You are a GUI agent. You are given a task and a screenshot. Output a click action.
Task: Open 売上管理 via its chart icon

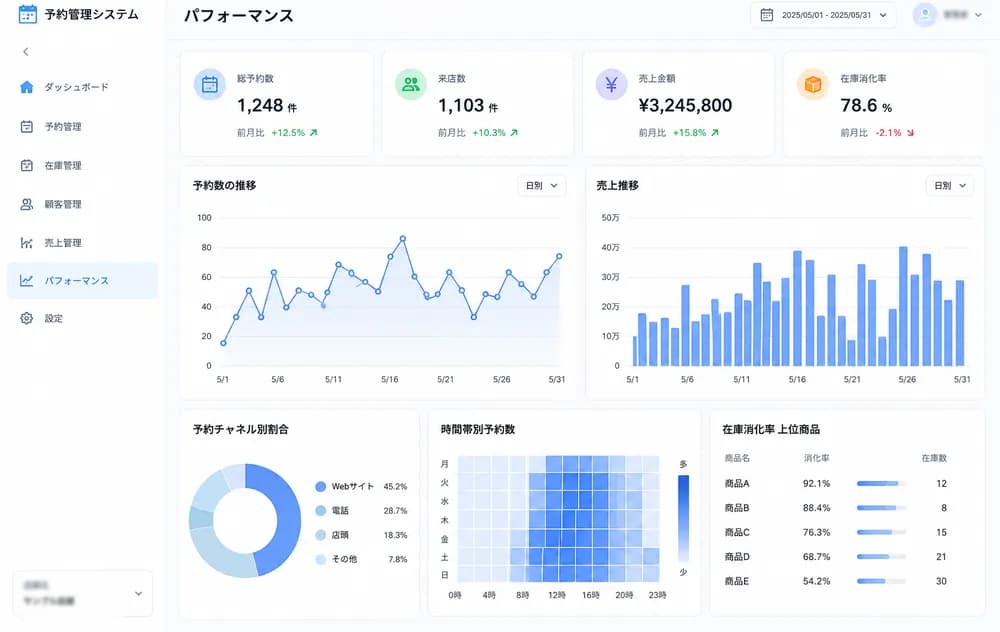coord(26,243)
